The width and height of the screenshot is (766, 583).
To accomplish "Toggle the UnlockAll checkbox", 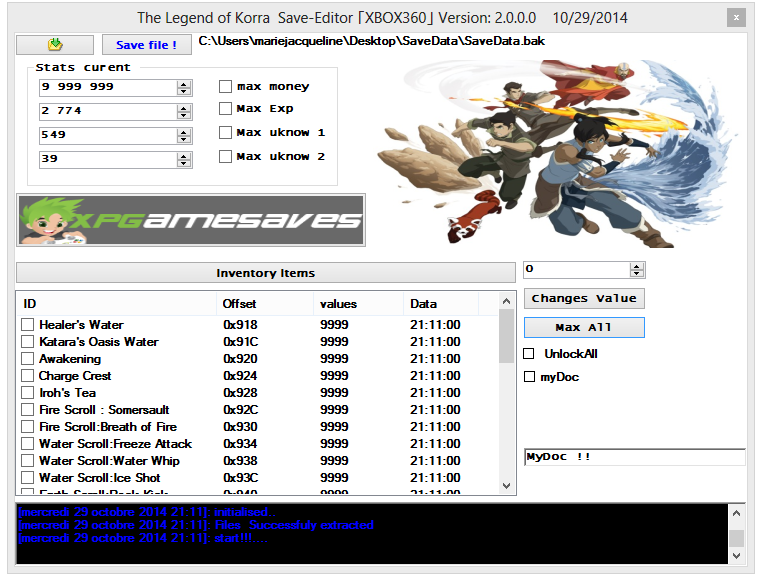I will (530, 354).
